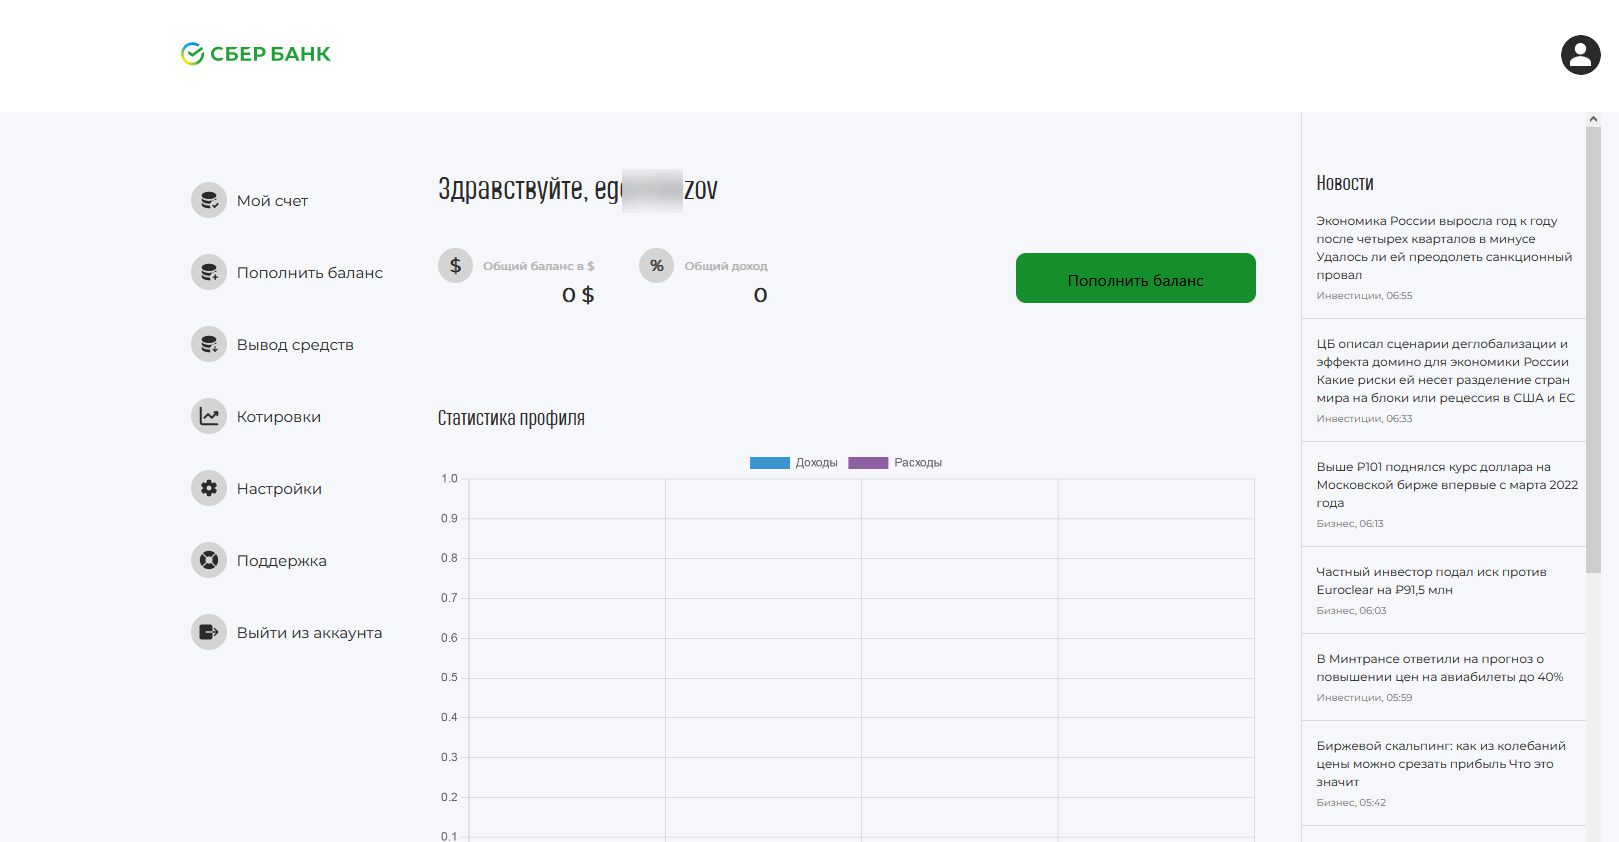1619x842 pixels.
Task: Open news В Минтрансе ответили на прогноз
Action: pos(1439,668)
